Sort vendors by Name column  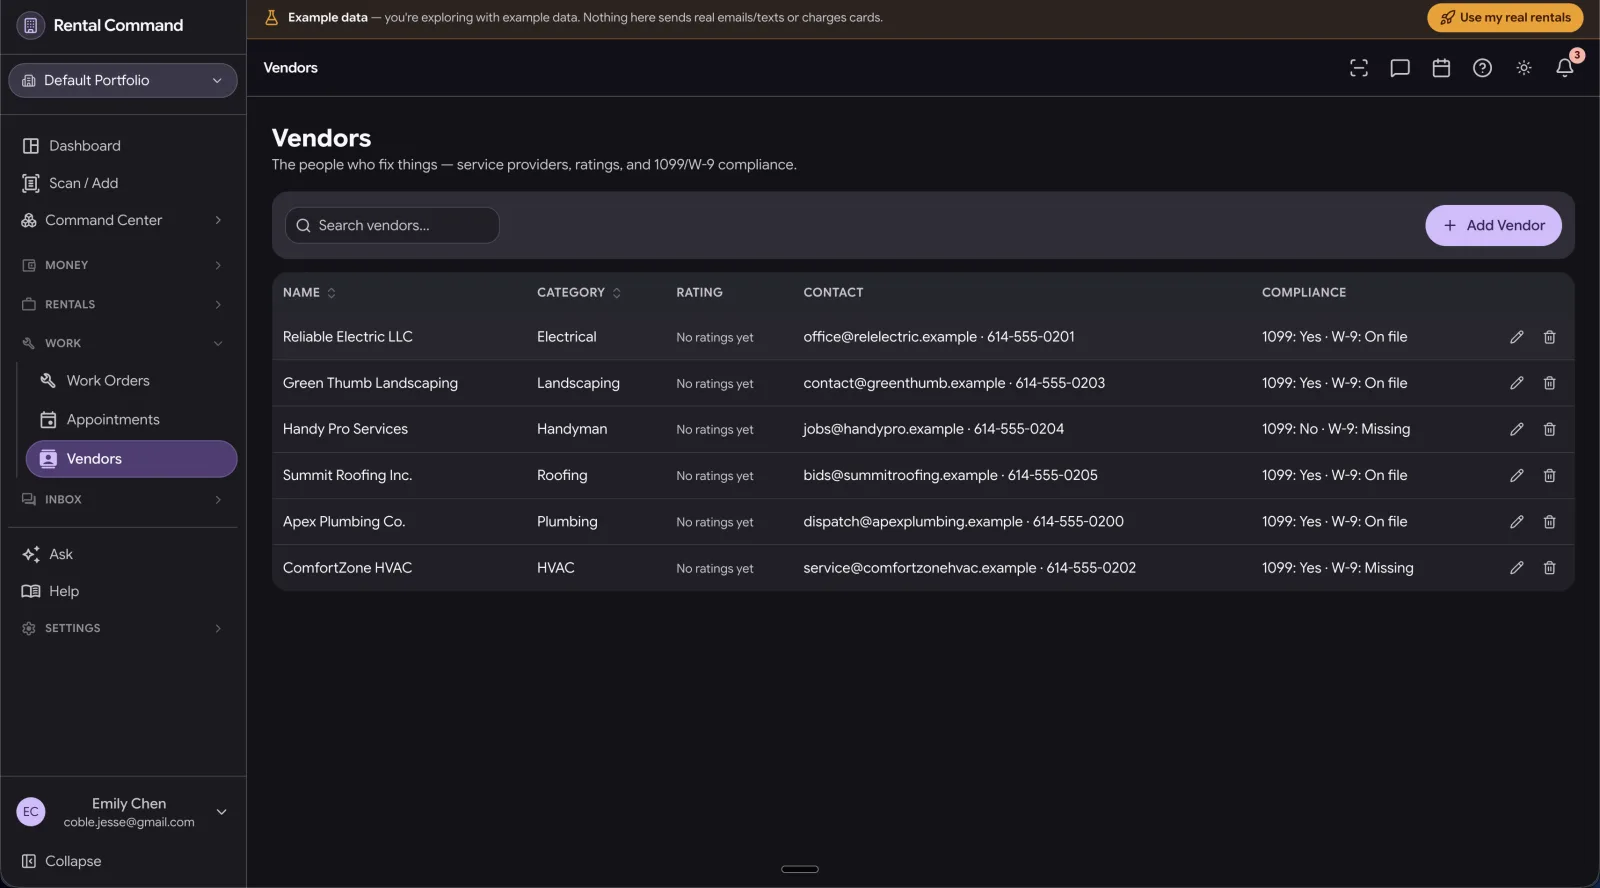[x=309, y=293]
